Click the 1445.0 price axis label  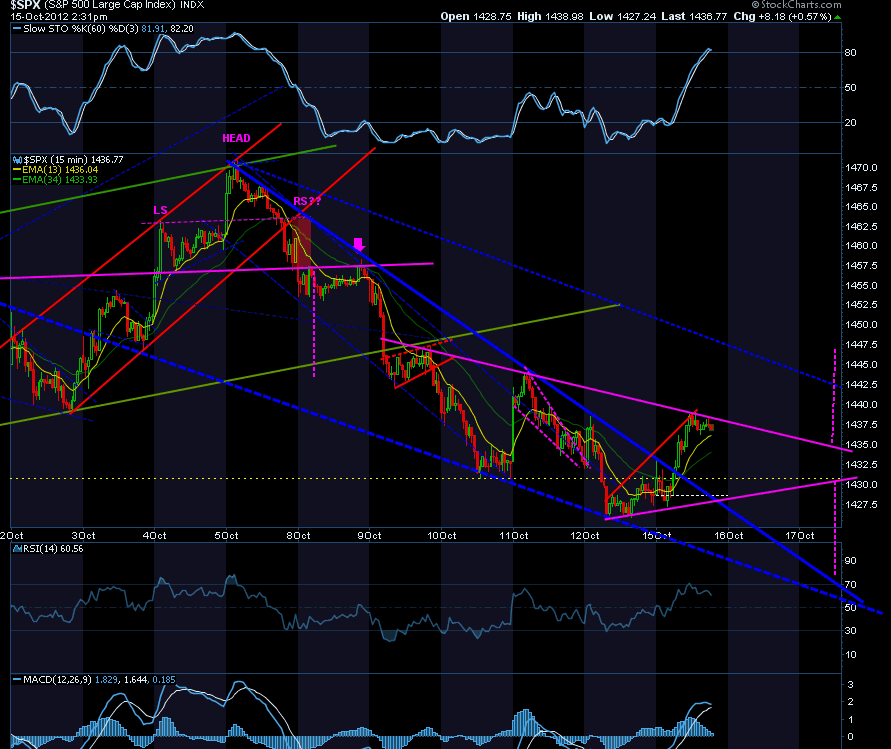coord(861,365)
